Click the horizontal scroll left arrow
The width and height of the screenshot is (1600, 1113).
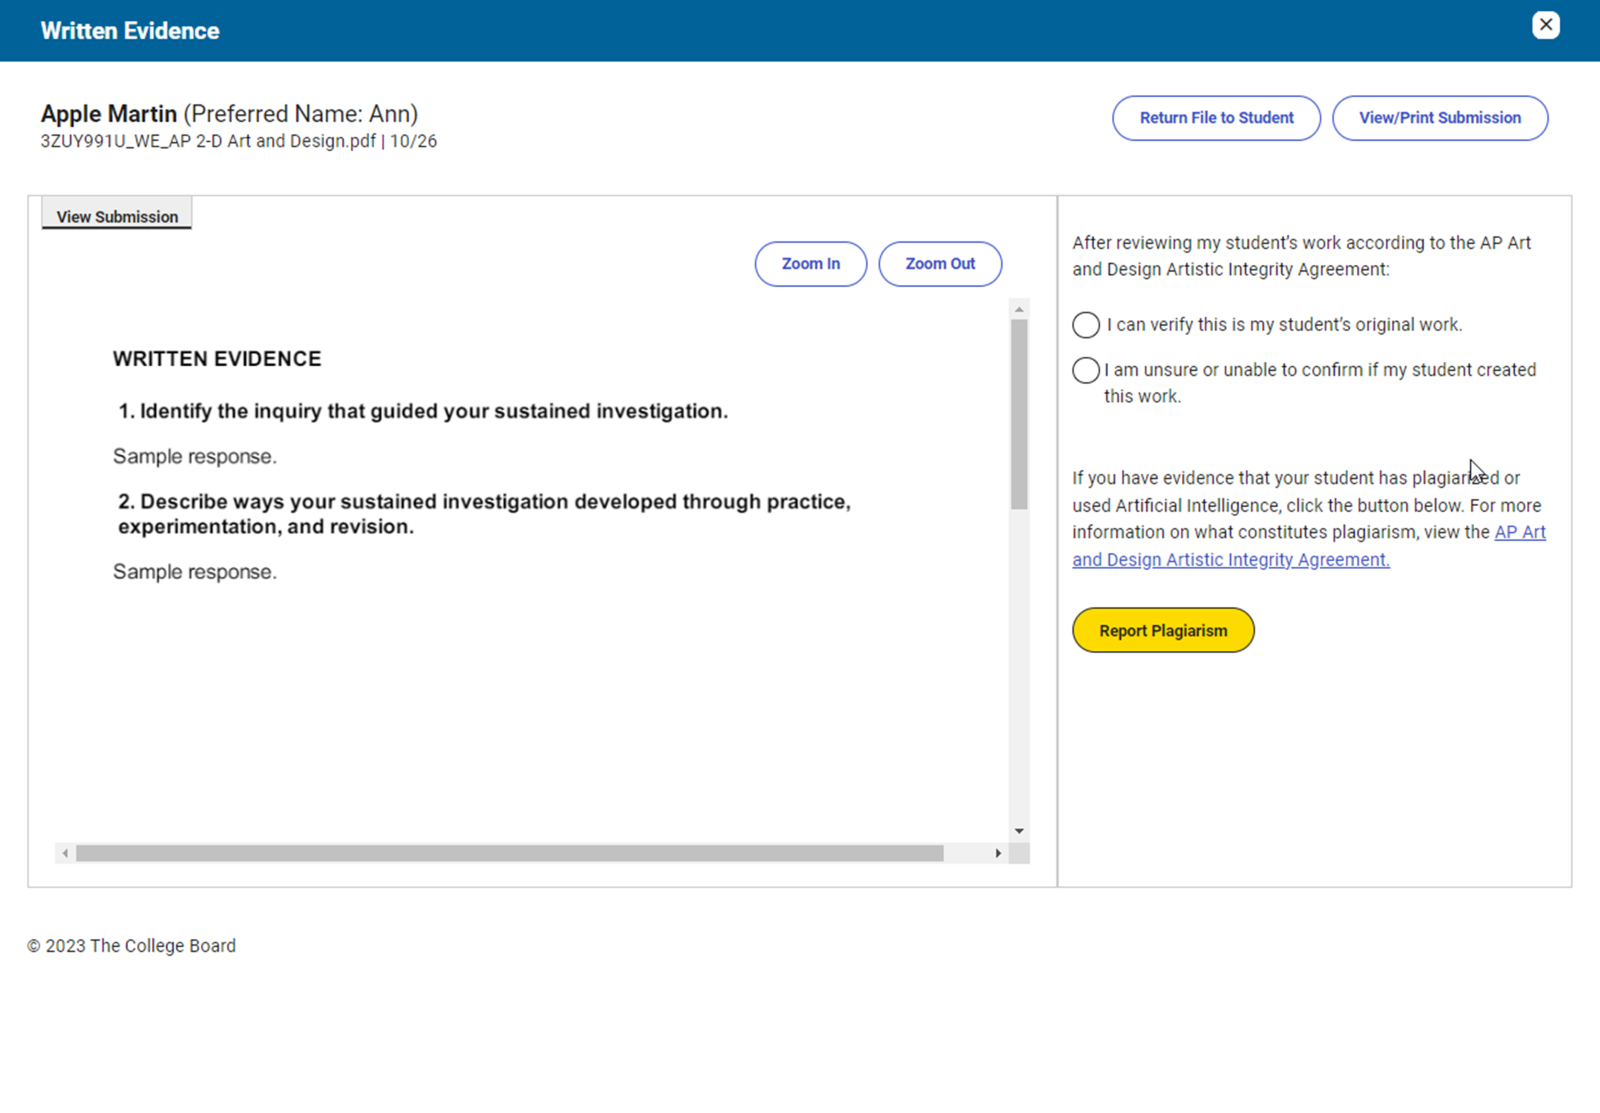click(x=65, y=853)
